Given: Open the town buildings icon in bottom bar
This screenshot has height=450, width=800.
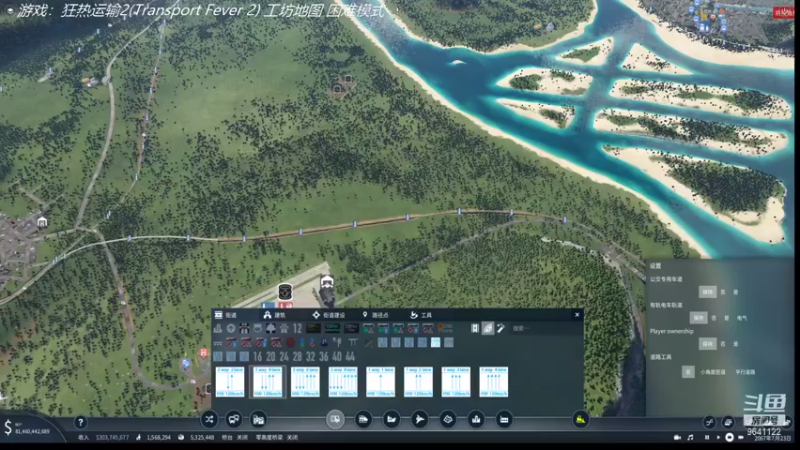Looking at the screenshot, I should pos(476,419).
